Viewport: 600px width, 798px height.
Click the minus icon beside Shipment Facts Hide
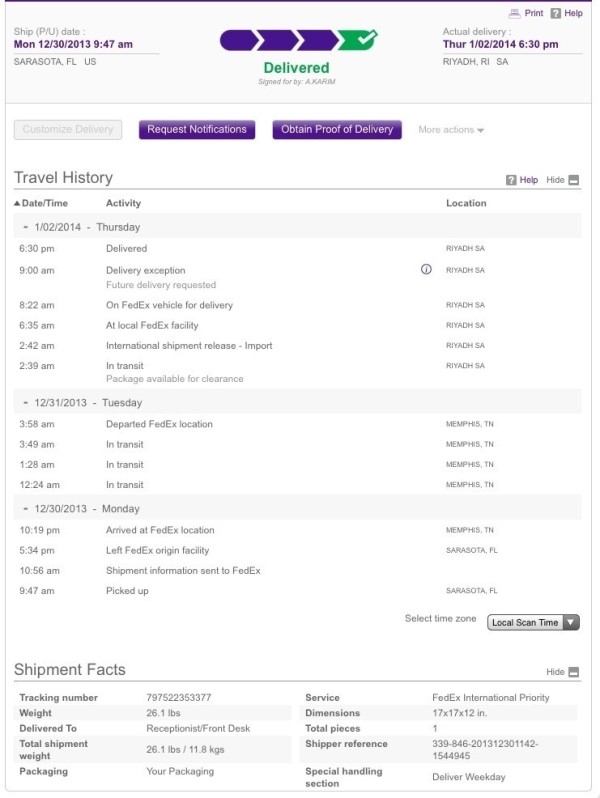point(574,672)
